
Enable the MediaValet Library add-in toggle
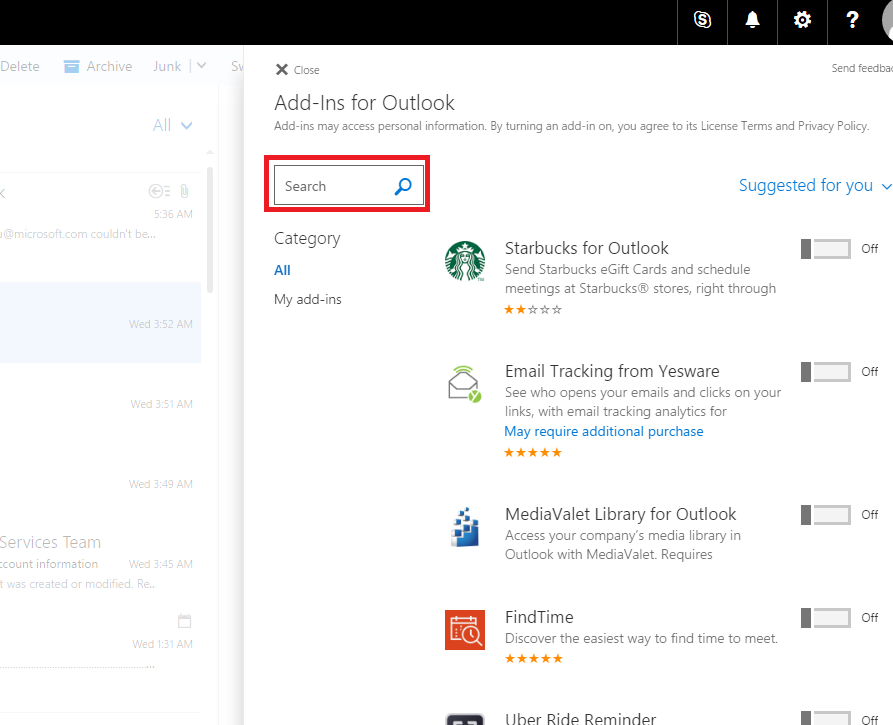(x=826, y=515)
